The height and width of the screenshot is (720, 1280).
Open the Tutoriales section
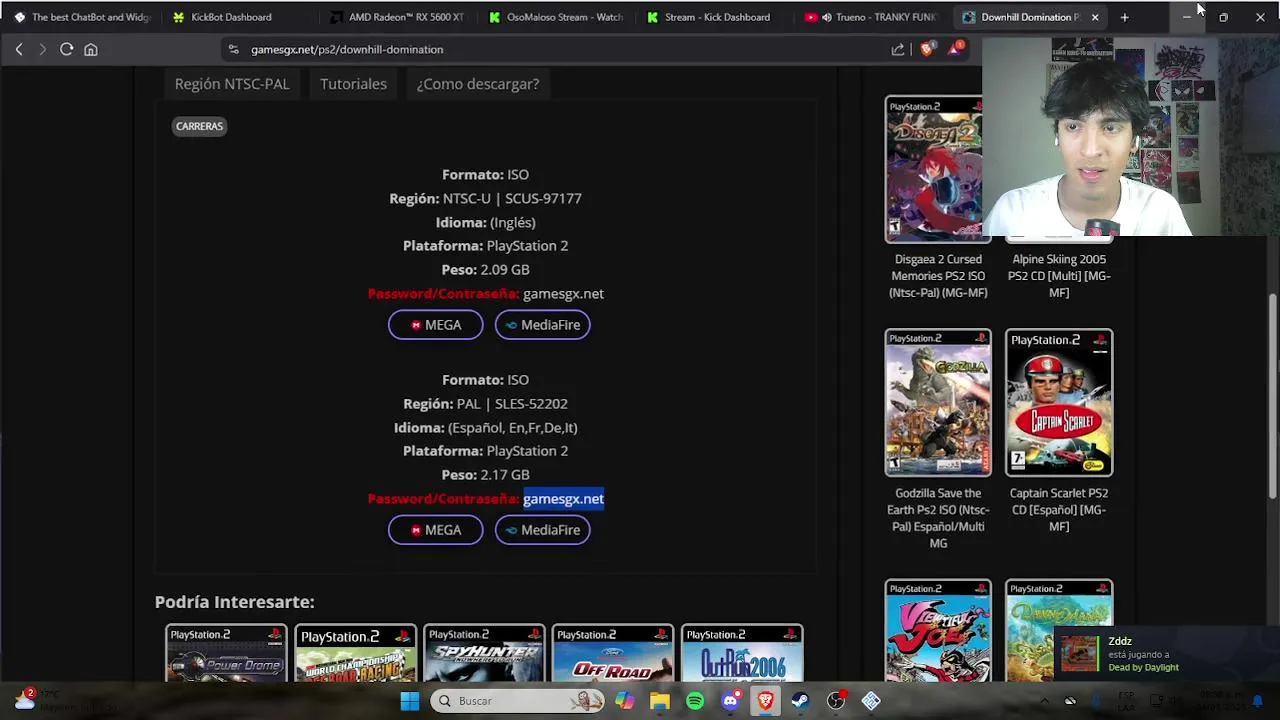(x=353, y=84)
